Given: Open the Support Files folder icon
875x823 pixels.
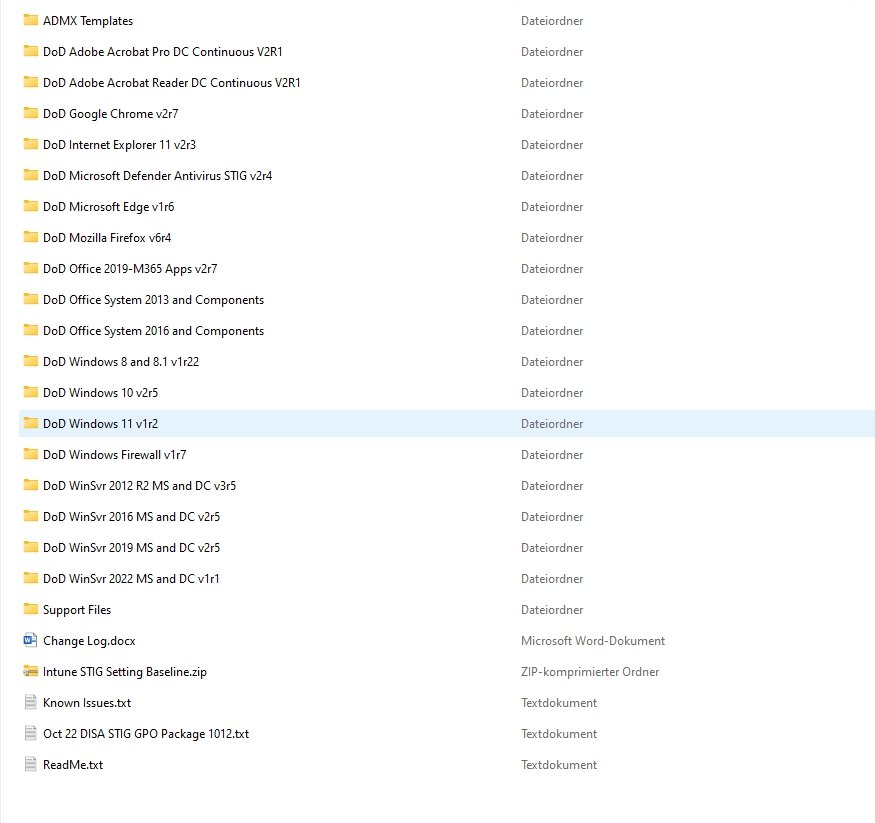Looking at the screenshot, I should (x=29, y=609).
